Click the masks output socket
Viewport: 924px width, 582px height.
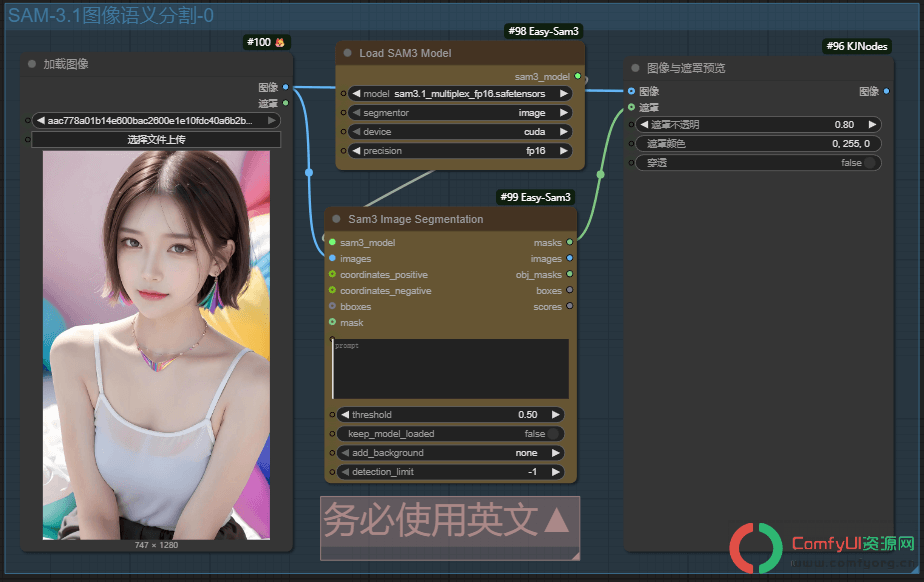pyautogui.click(x=570, y=242)
